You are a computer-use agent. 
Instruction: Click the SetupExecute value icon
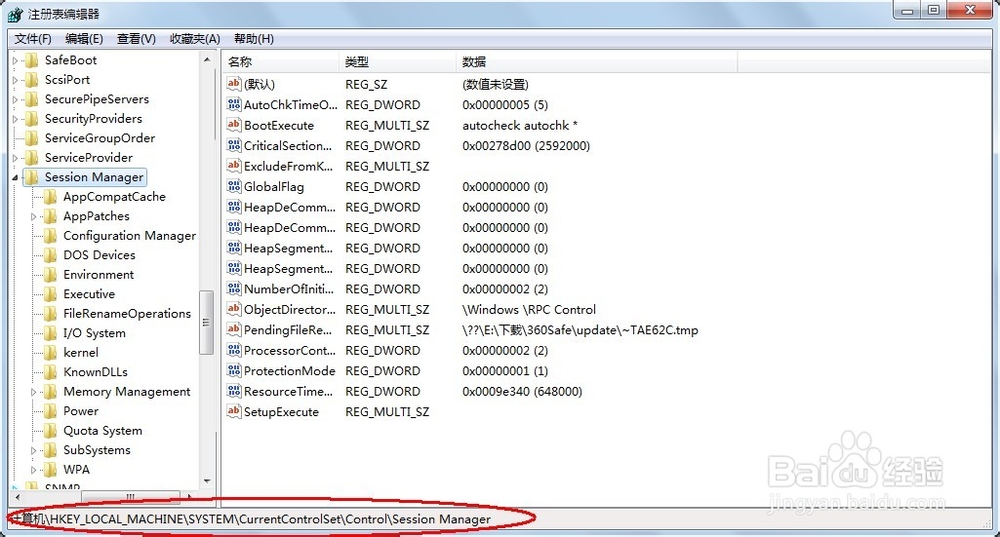click(x=234, y=411)
